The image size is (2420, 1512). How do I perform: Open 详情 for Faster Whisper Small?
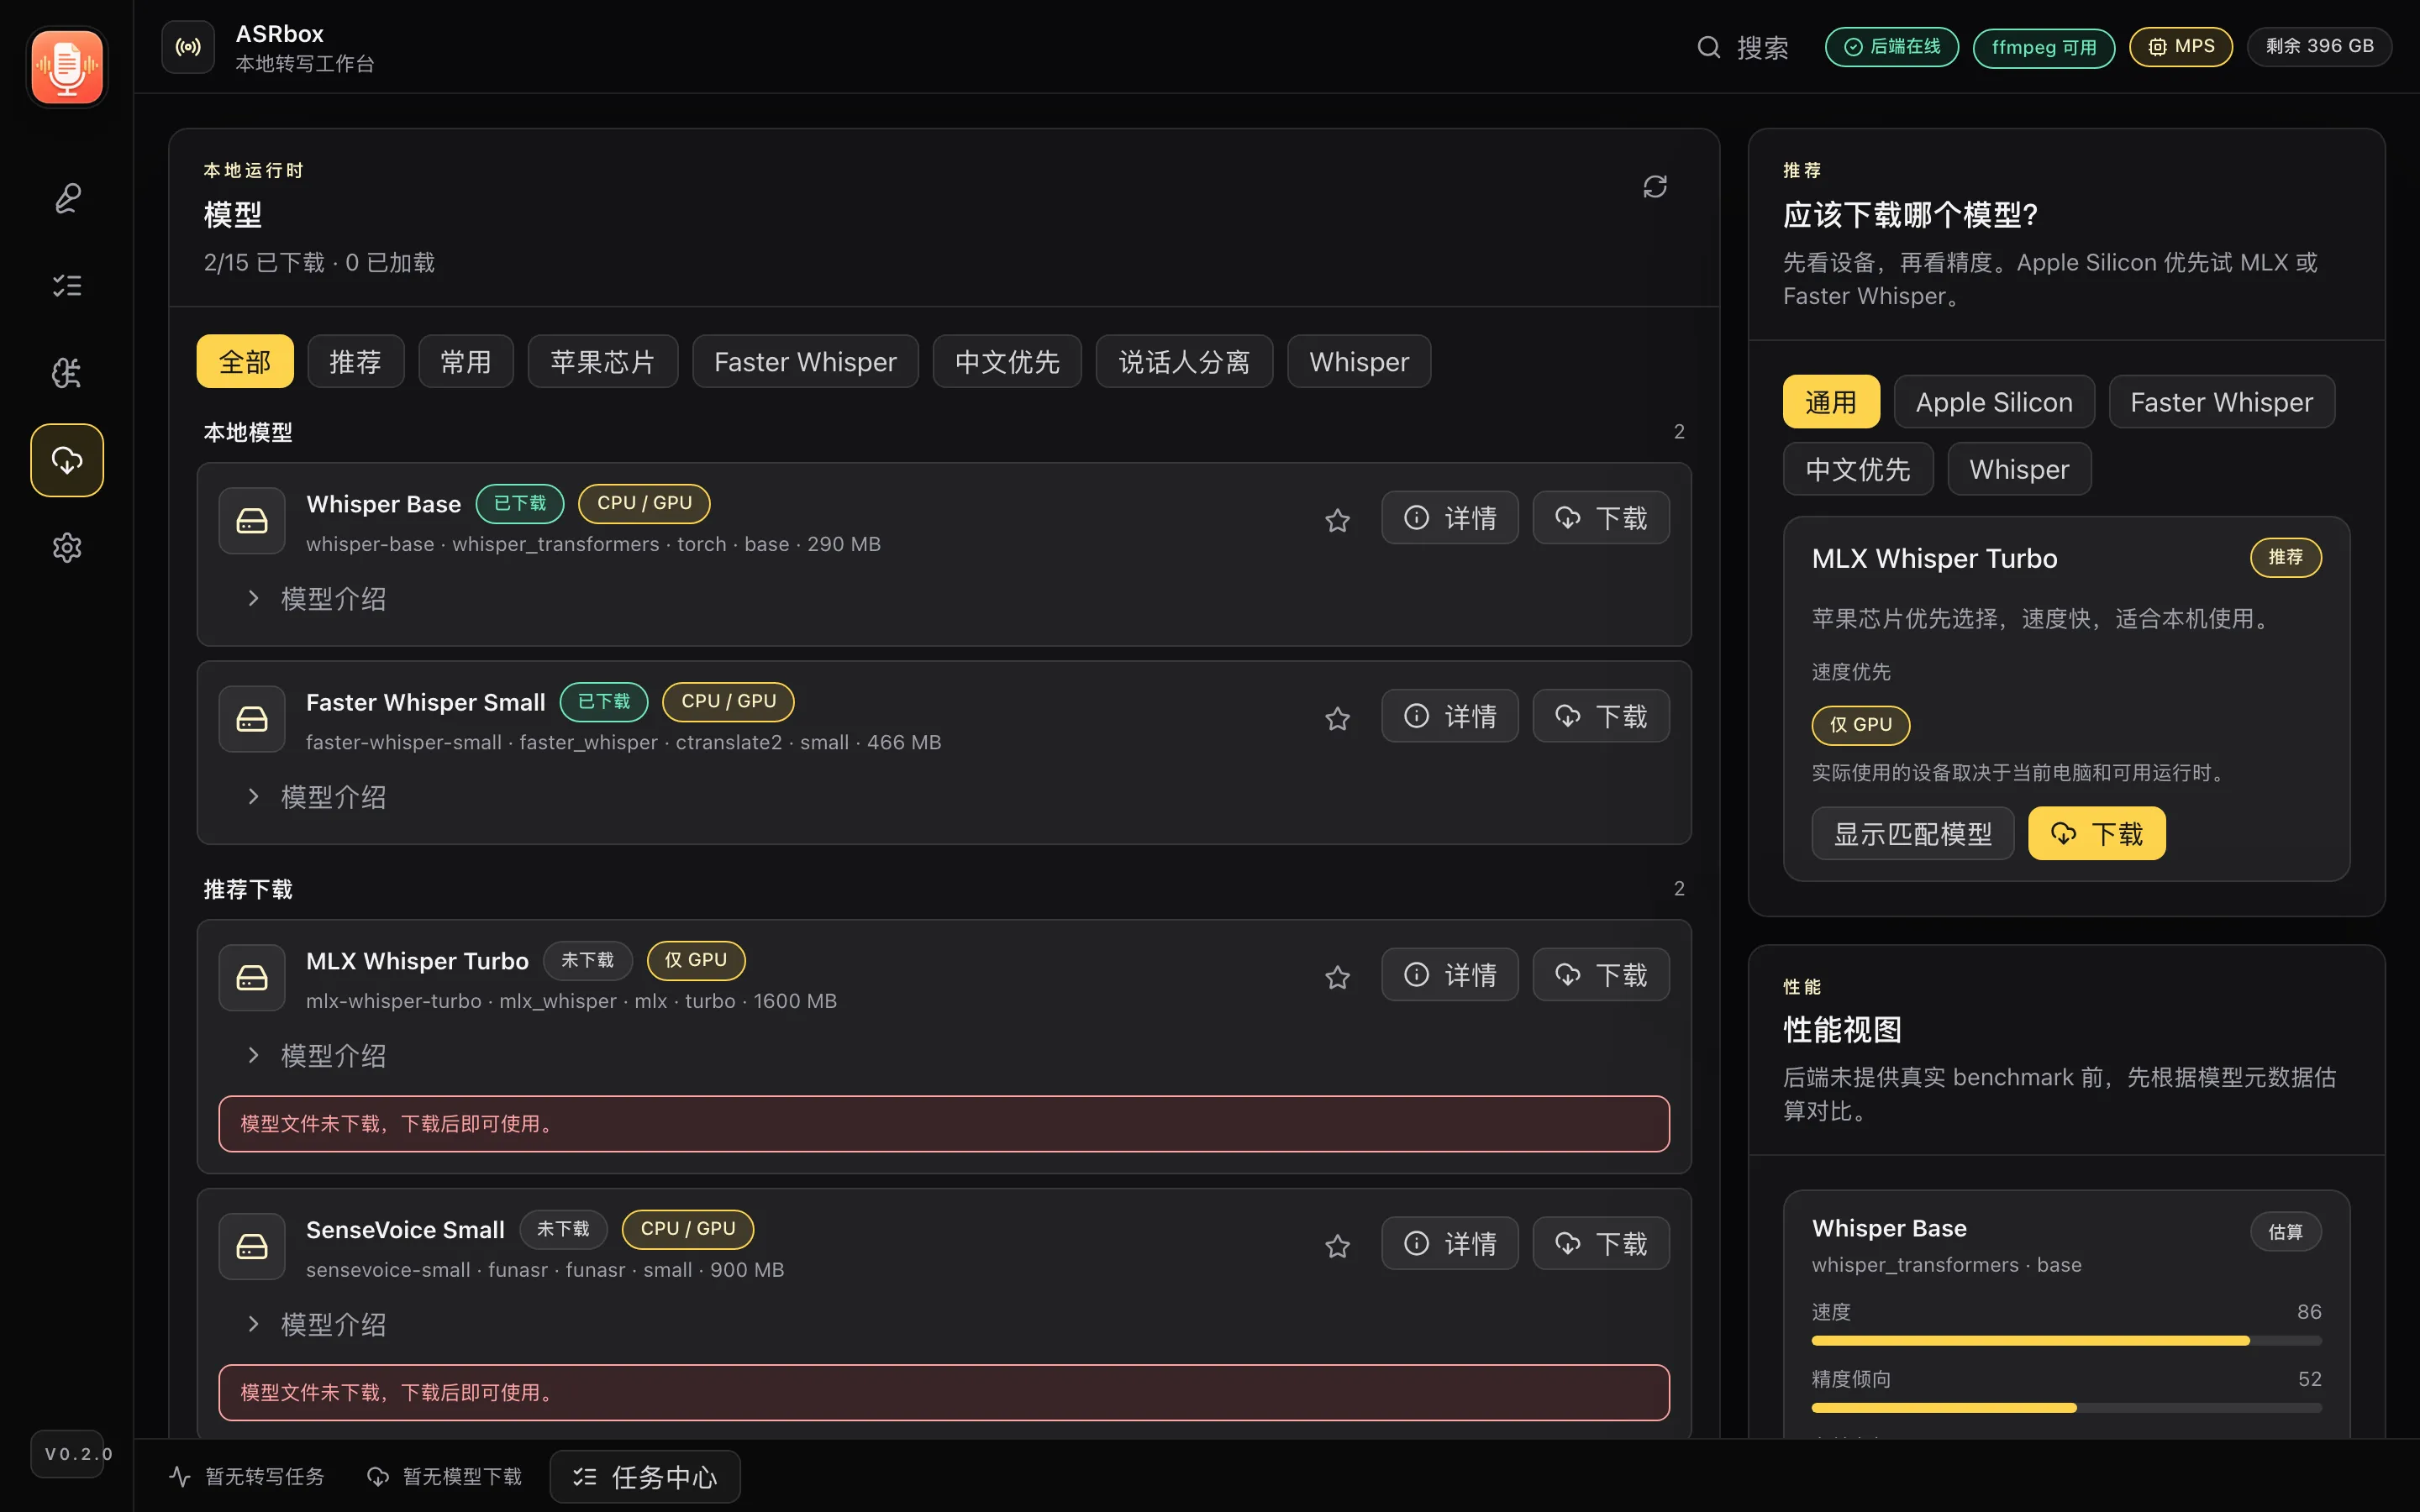pos(1450,716)
